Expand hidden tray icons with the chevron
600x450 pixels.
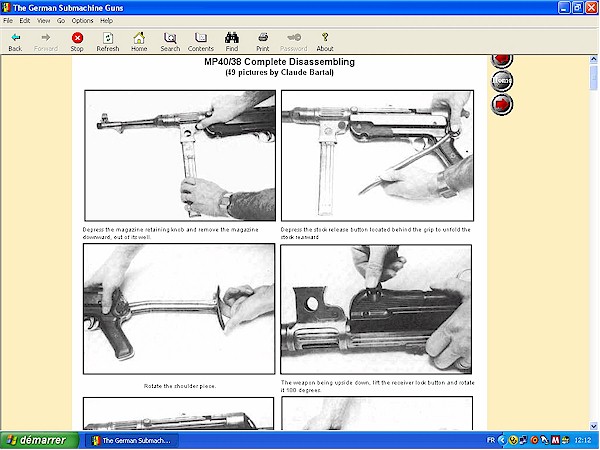pos(502,440)
